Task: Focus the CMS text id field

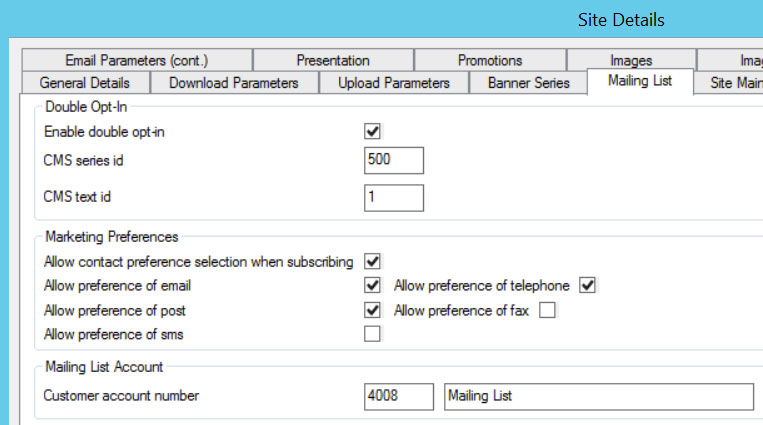Action: tap(394, 198)
